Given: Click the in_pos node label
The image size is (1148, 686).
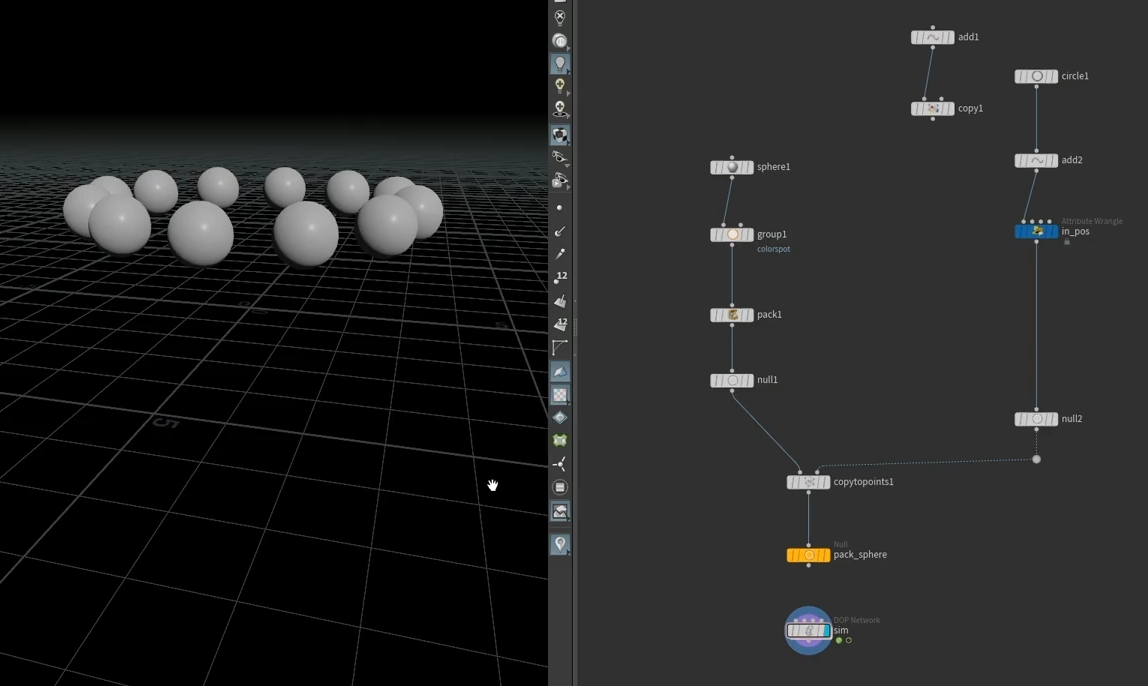Looking at the screenshot, I should point(1076,231).
